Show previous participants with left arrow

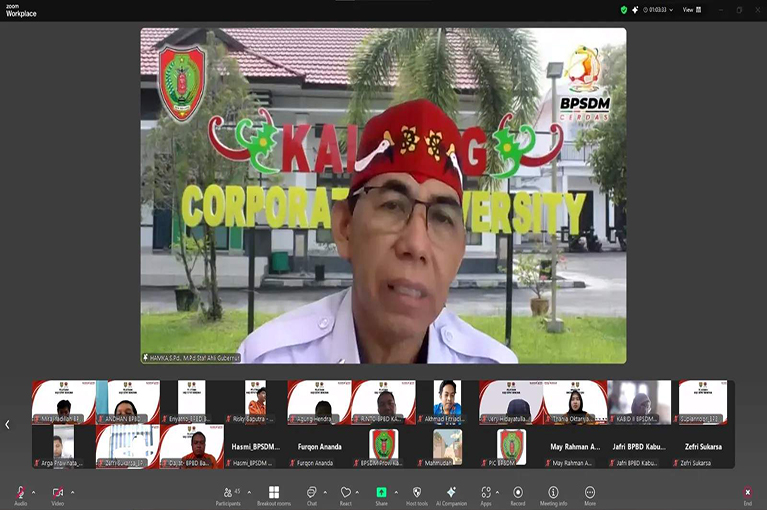pos(8,424)
